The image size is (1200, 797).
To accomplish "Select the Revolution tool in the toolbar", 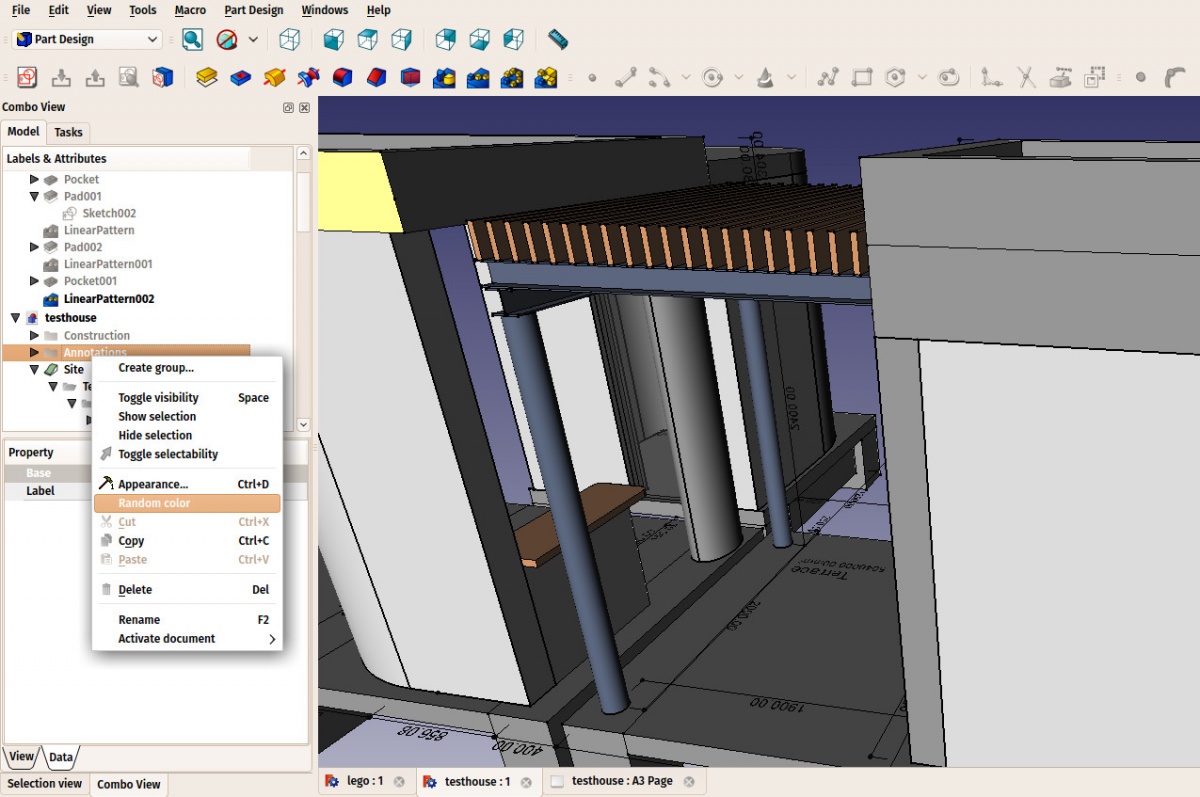I will tap(275, 77).
